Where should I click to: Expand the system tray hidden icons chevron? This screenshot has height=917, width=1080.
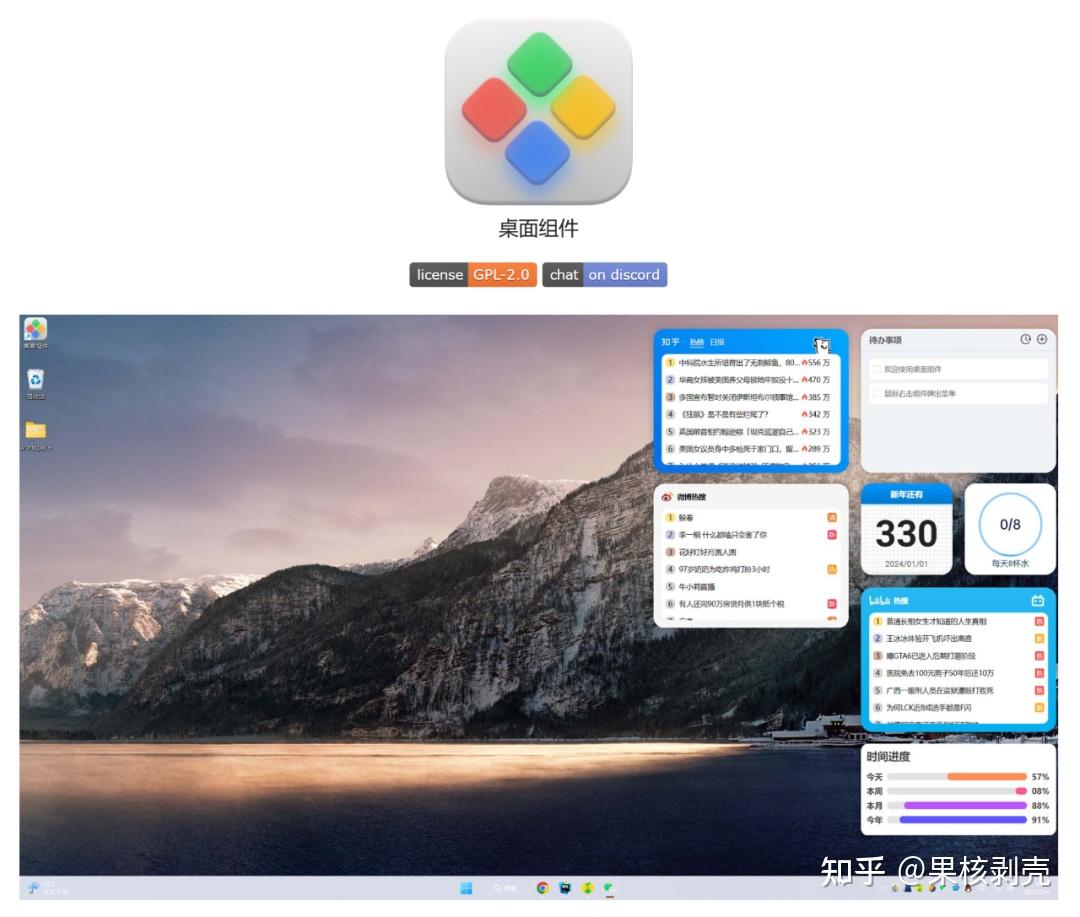point(882,888)
